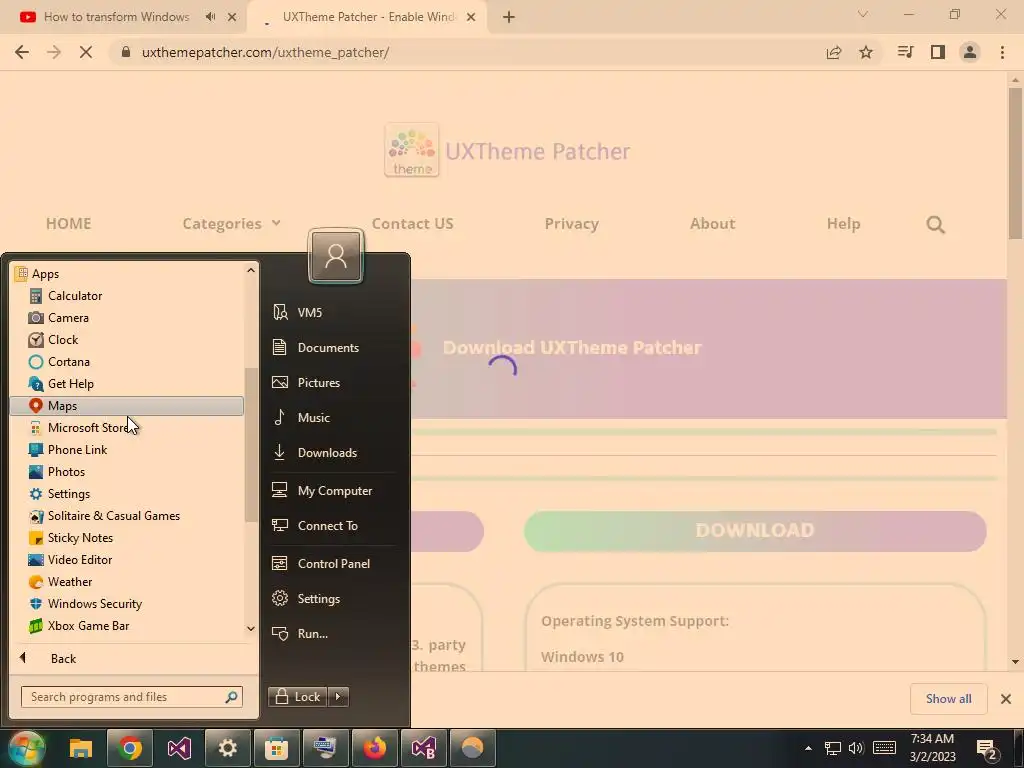Open the website search icon
This screenshot has width=1024, height=768.
pyautogui.click(x=935, y=225)
